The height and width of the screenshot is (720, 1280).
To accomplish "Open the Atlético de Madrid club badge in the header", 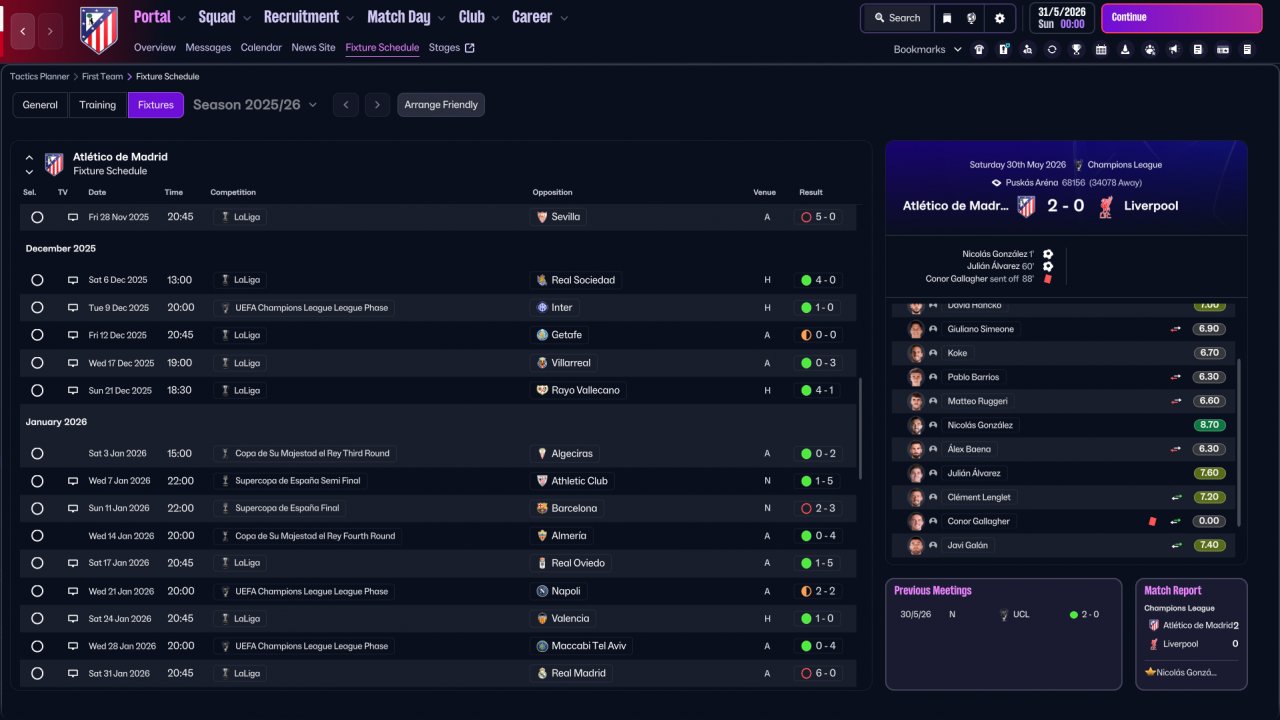I will [x=98, y=30].
